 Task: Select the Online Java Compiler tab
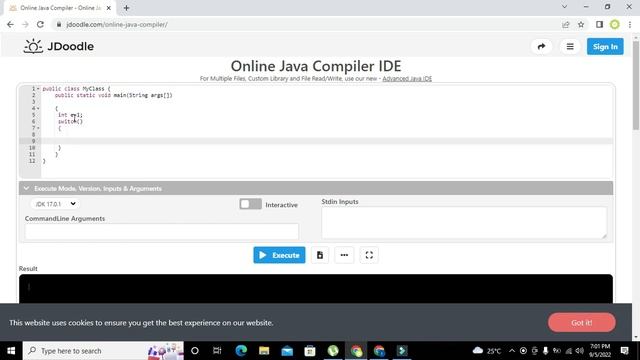(60, 8)
